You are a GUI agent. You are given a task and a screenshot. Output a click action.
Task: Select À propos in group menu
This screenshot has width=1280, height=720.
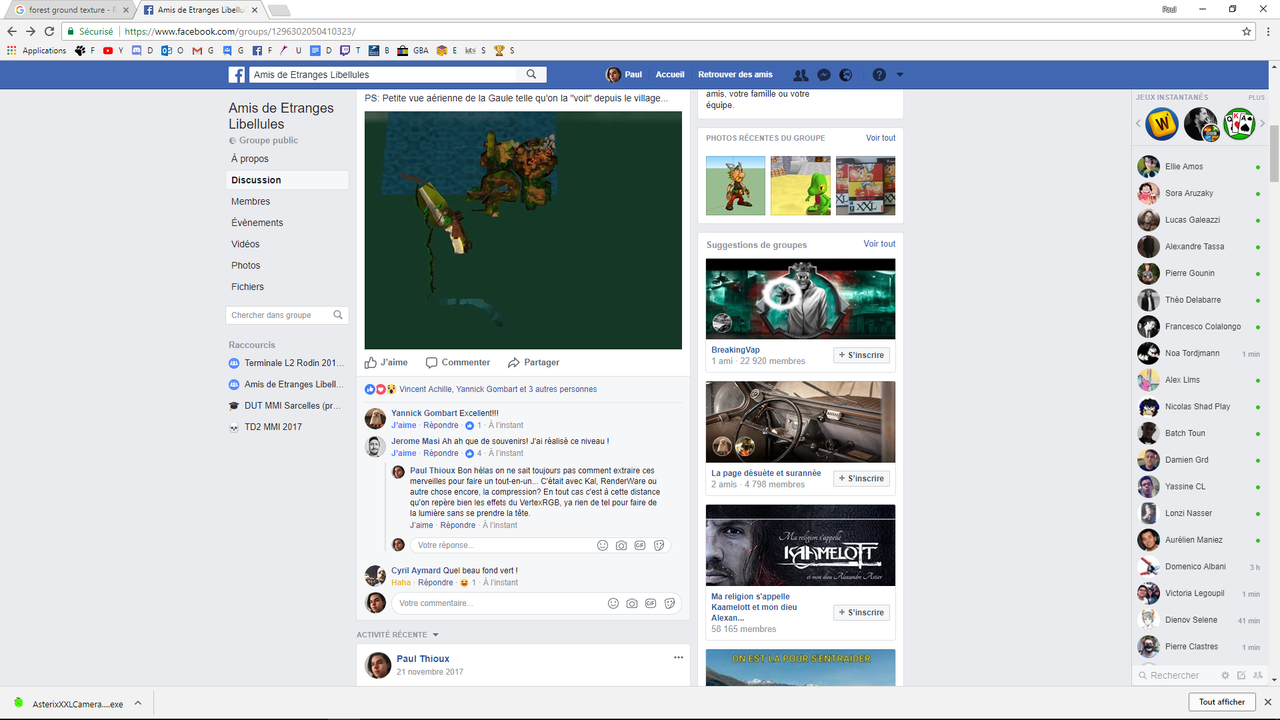point(250,159)
